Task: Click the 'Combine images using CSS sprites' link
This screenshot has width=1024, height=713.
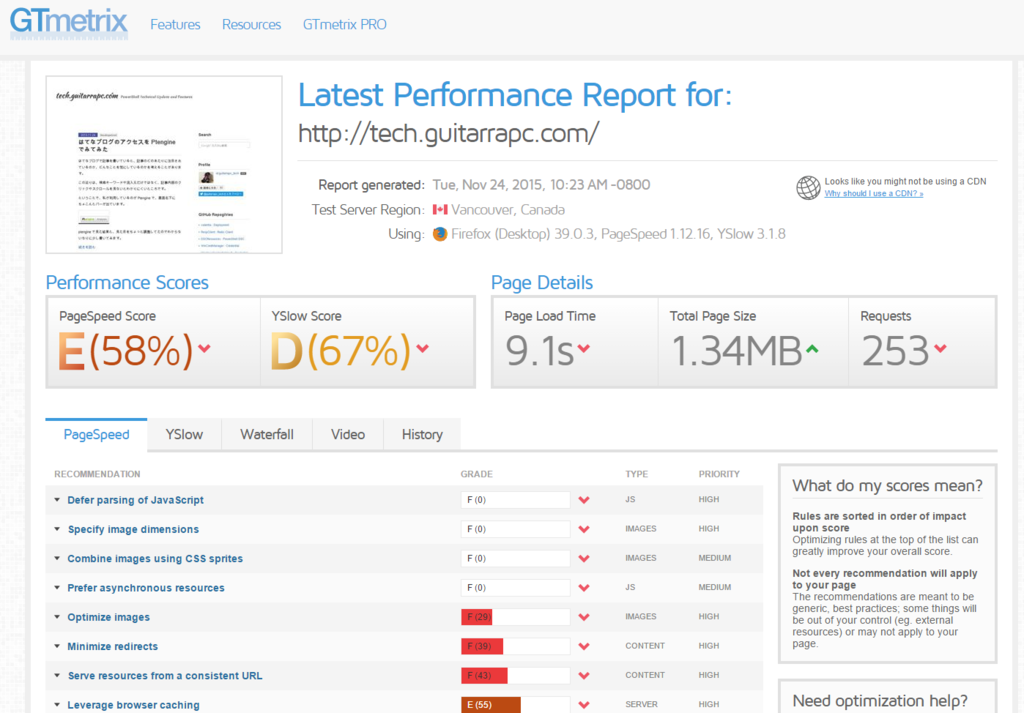Action: click(x=155, y=559)
